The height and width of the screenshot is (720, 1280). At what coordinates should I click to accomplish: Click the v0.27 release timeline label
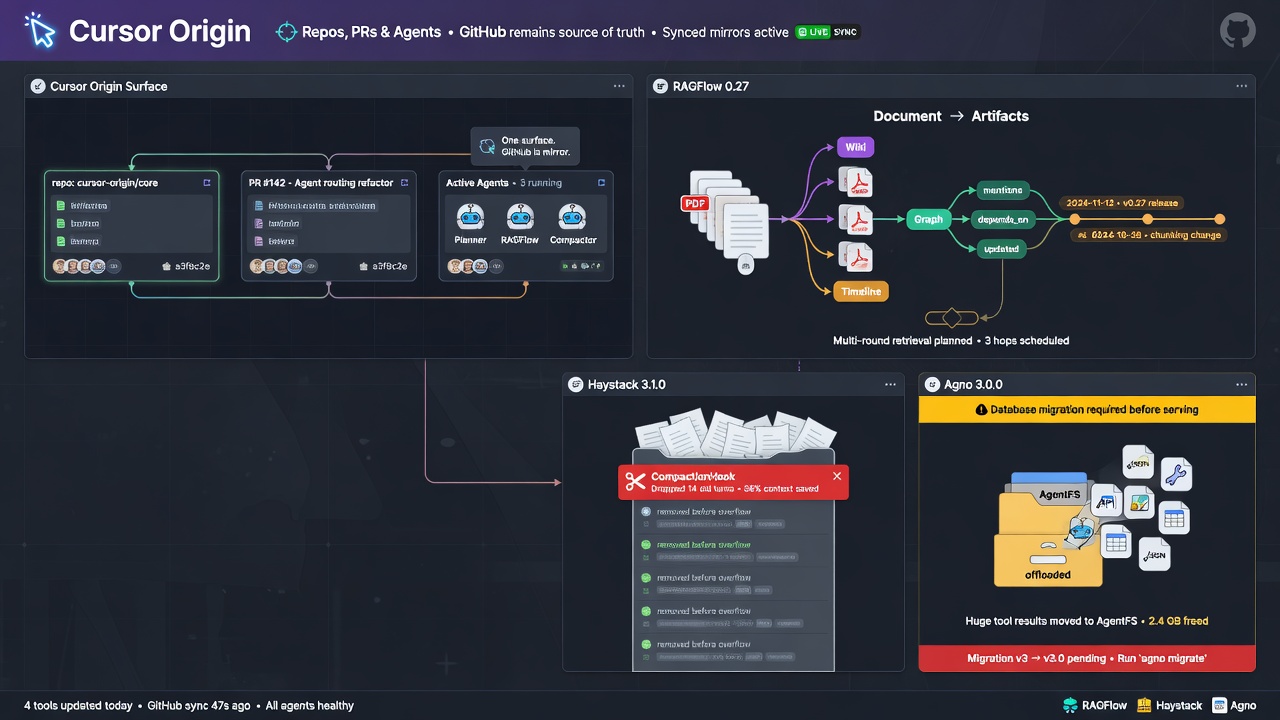pyautogui.click(x=1124, y=203)
